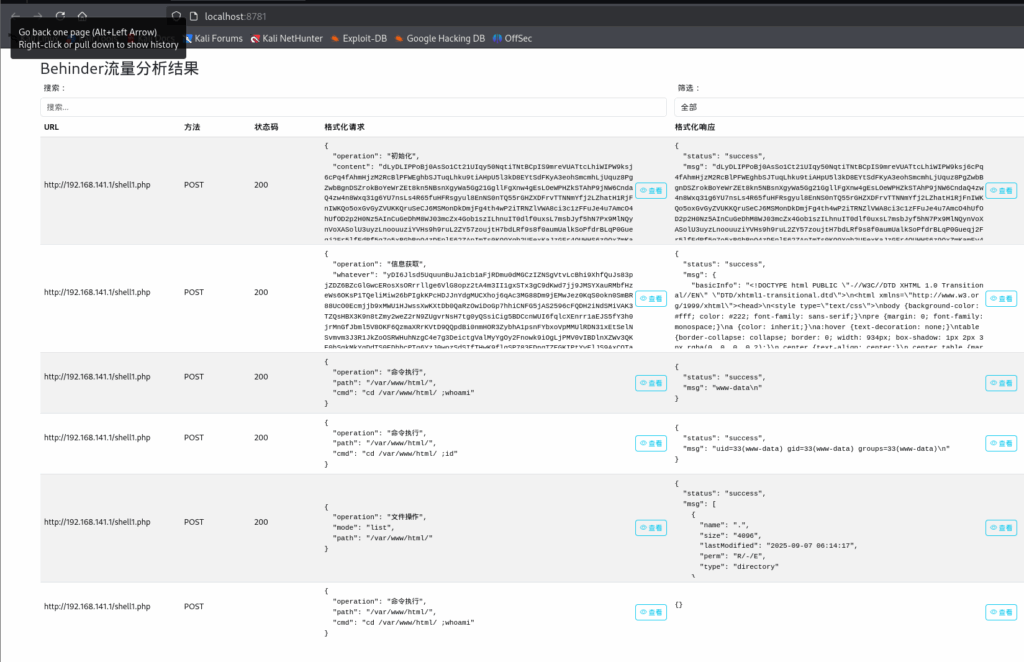
Task: Click the 格式化响应 column header
Action: point(695,127)
